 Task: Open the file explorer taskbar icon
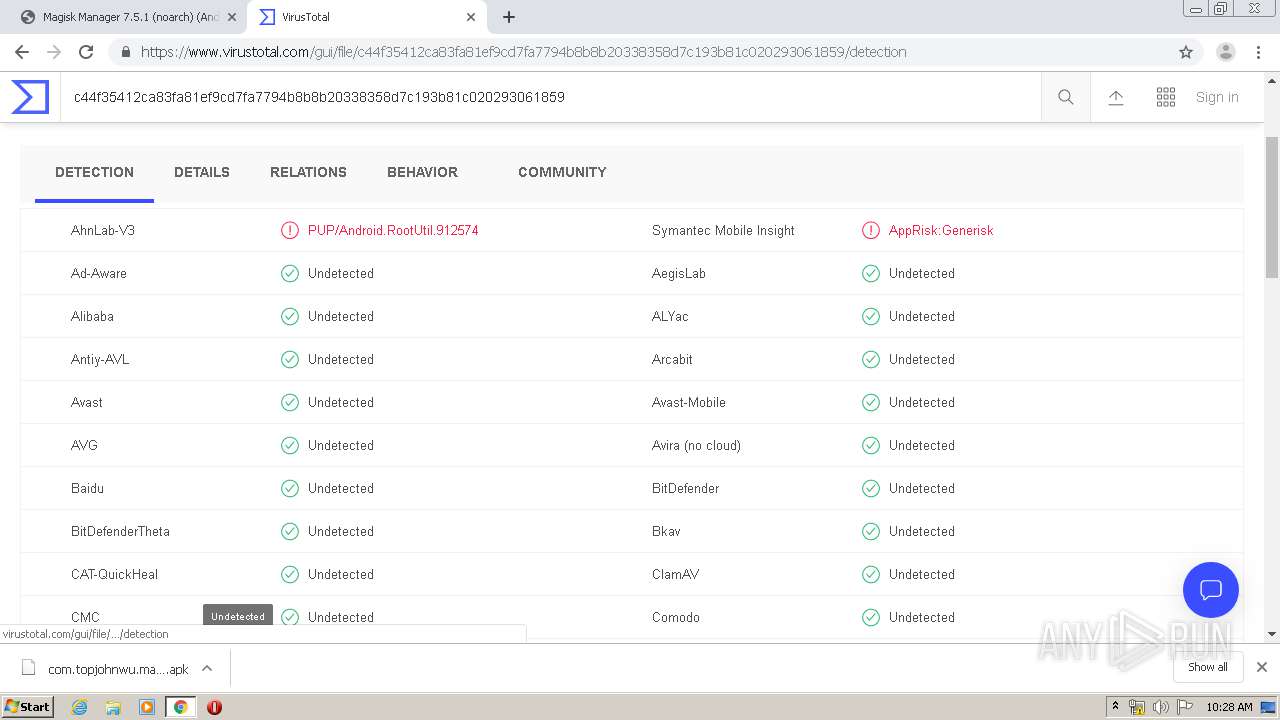[113, 707]
